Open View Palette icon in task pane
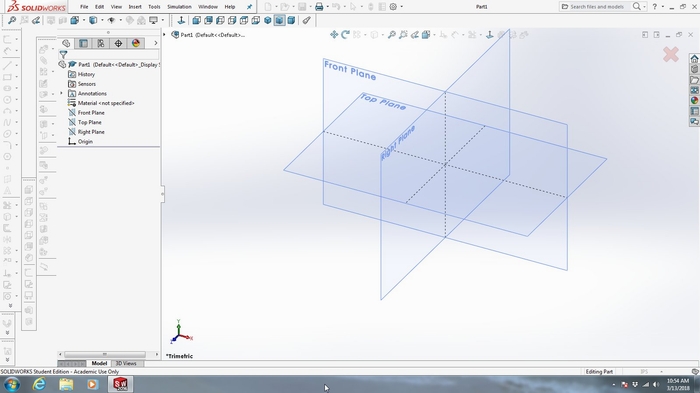 [x=694, y=90]
